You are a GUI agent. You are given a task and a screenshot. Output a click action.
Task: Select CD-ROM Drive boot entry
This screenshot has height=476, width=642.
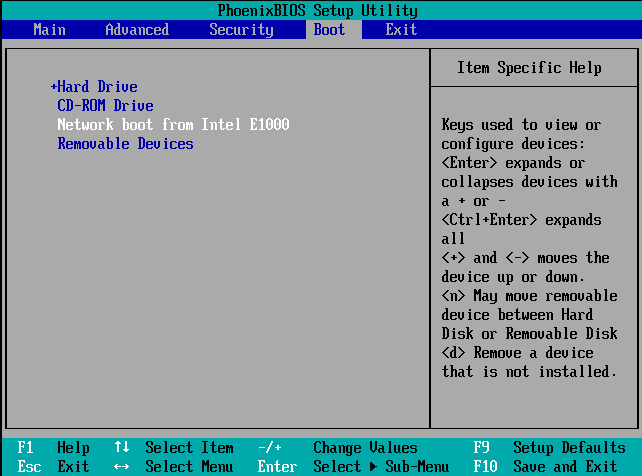pyautogui.click(x=105, y=106)
